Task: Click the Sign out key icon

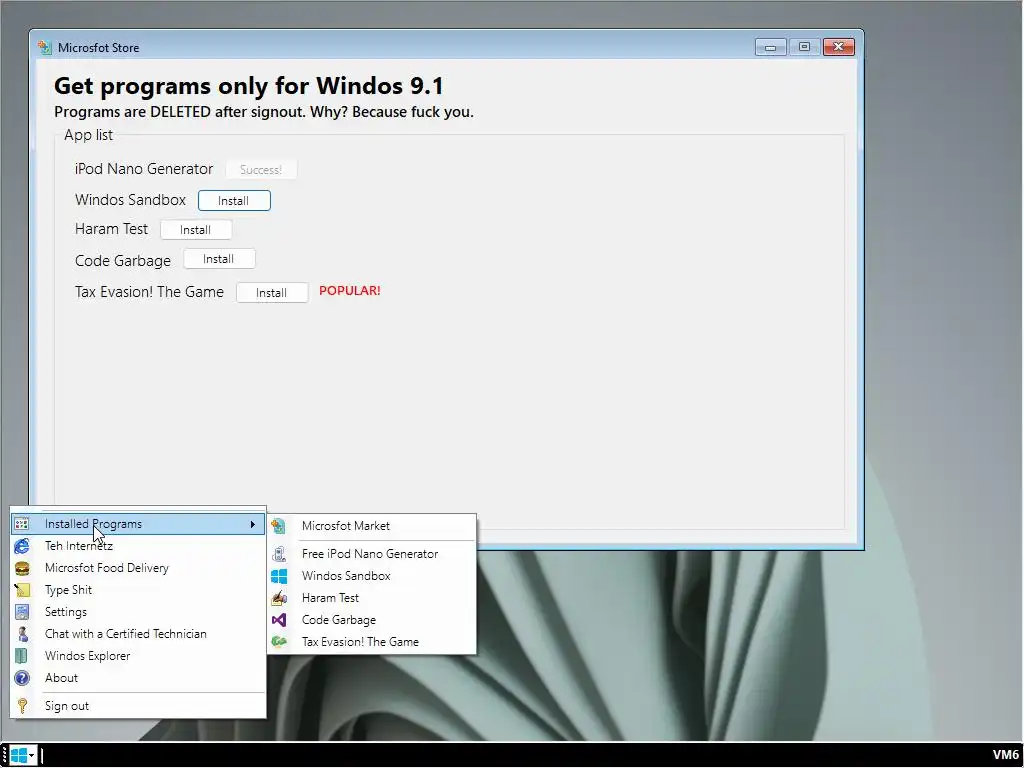Action: coord(22,706)
